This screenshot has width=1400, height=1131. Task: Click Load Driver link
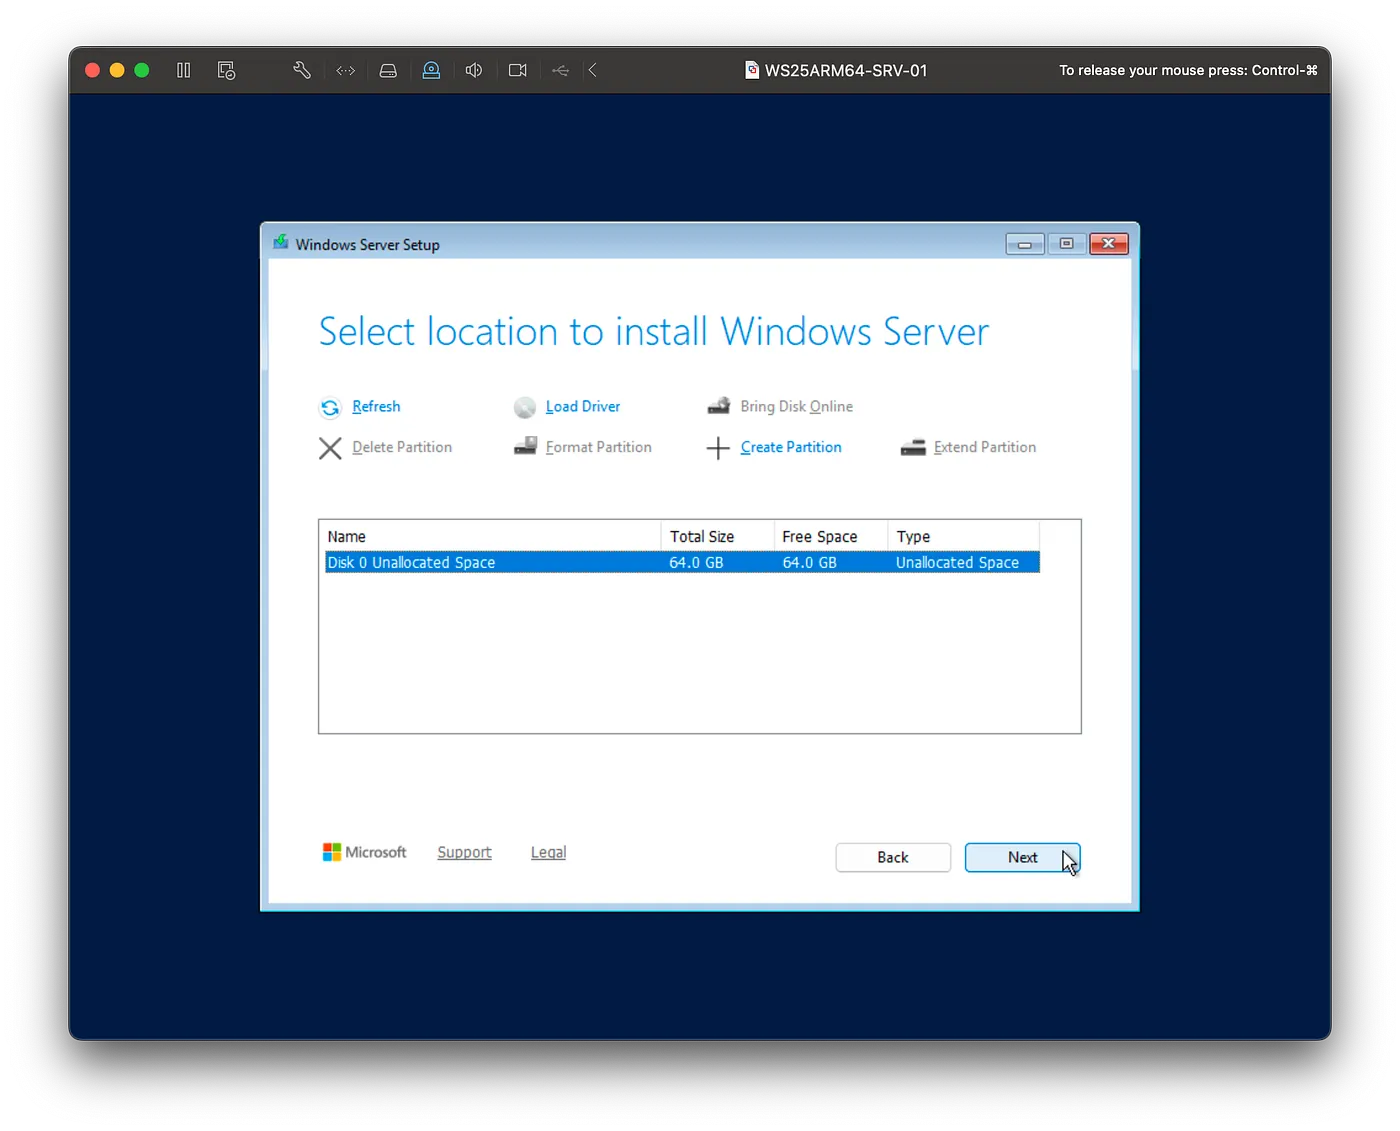[x=582, y=407]
